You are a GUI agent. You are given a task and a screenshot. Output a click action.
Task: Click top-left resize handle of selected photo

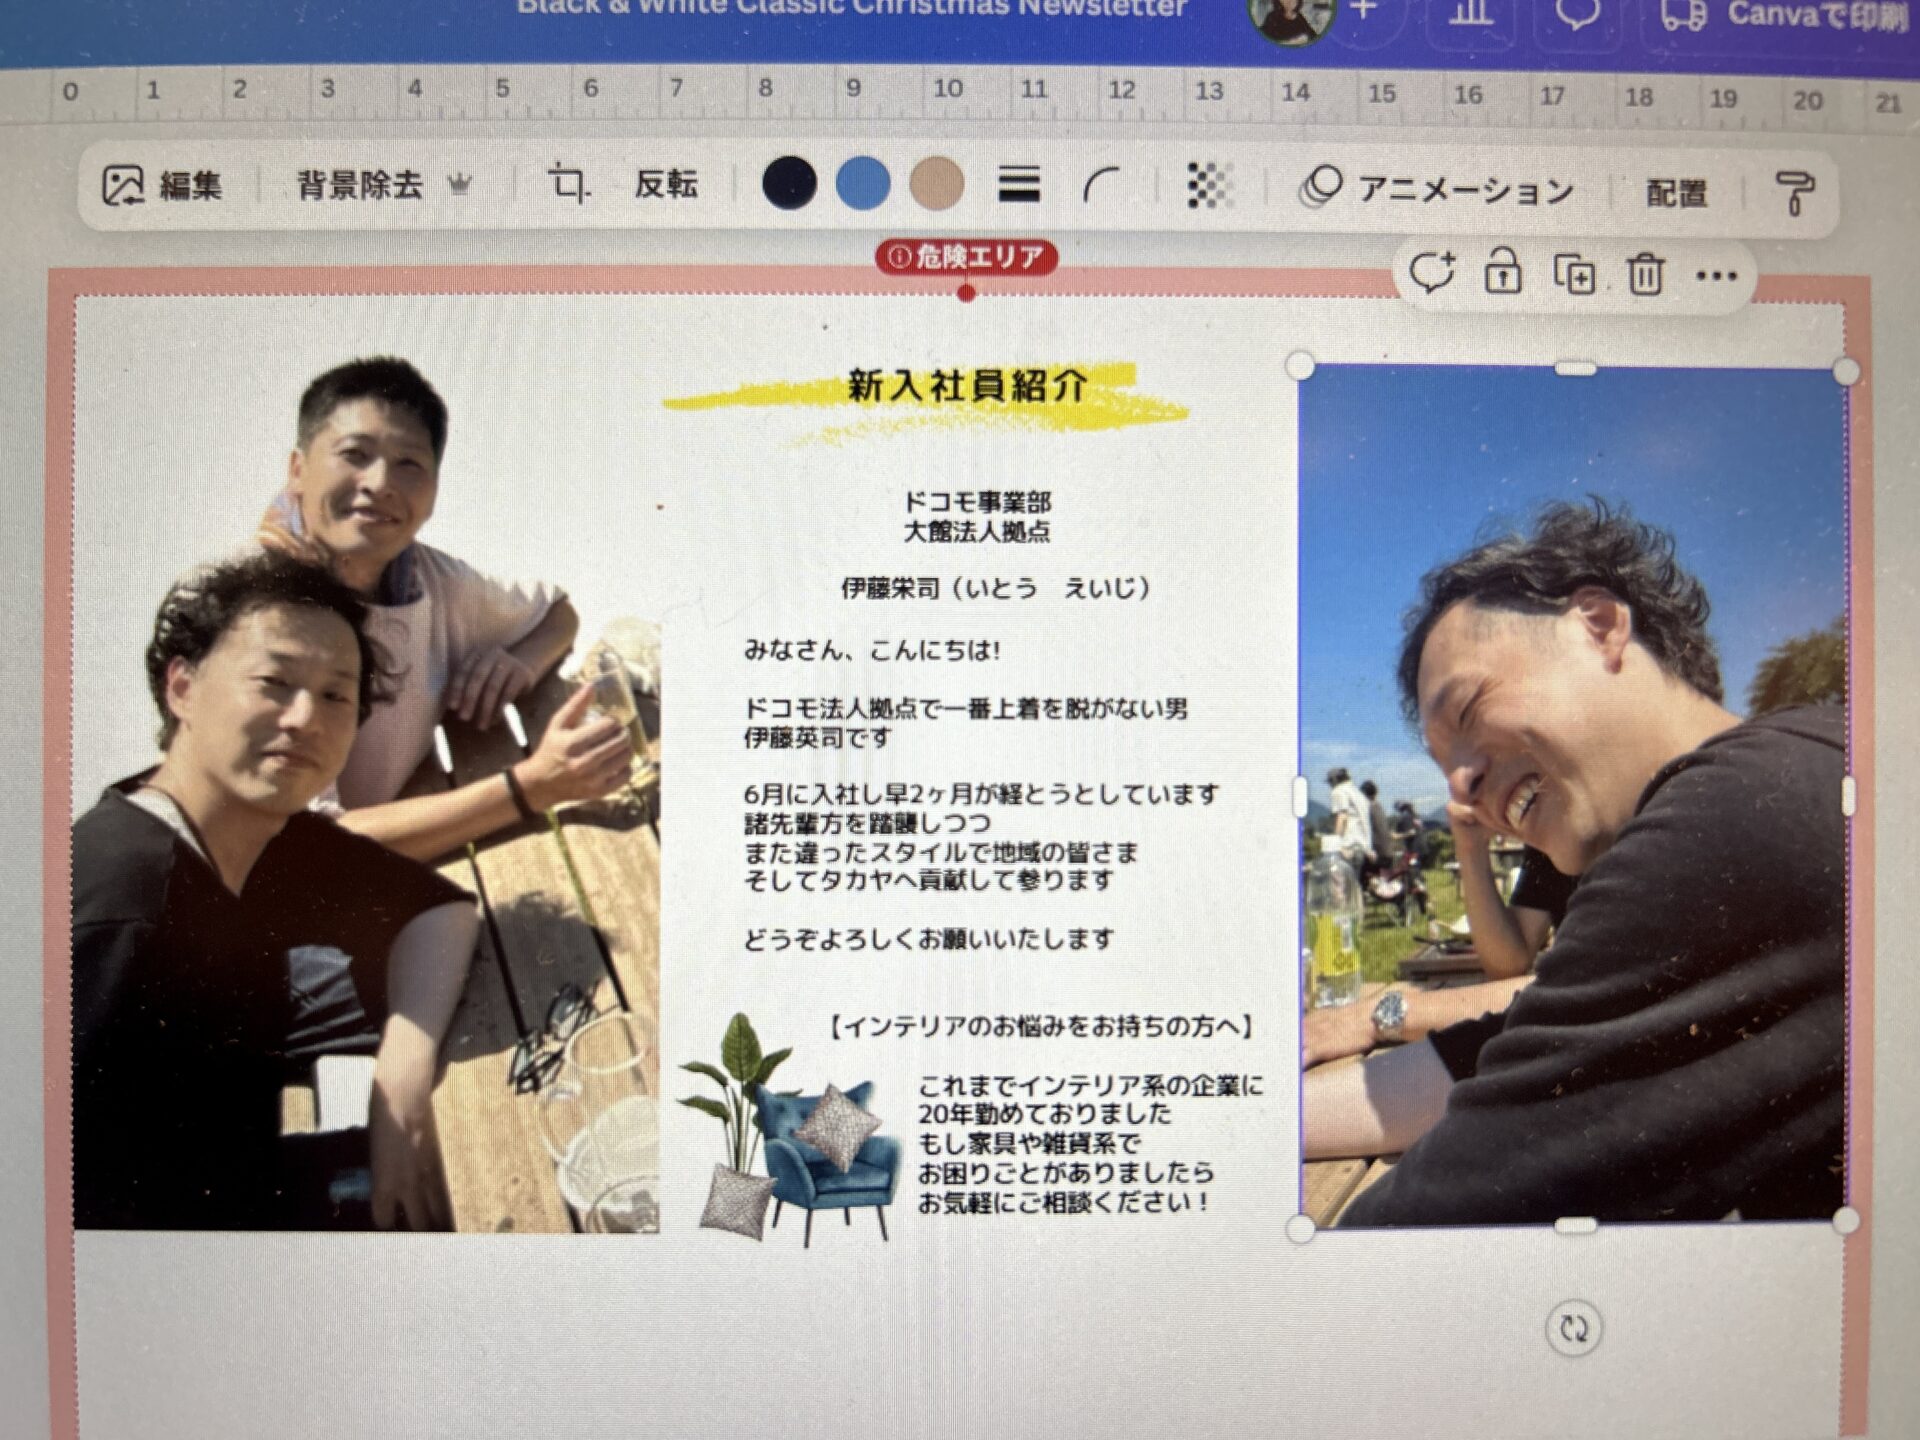(x=1299, y=365)
